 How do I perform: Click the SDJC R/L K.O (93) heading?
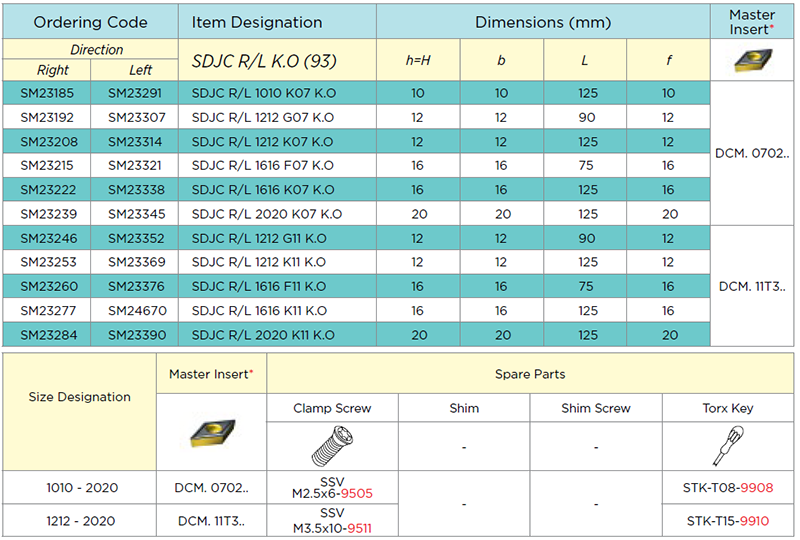point(264,61)
